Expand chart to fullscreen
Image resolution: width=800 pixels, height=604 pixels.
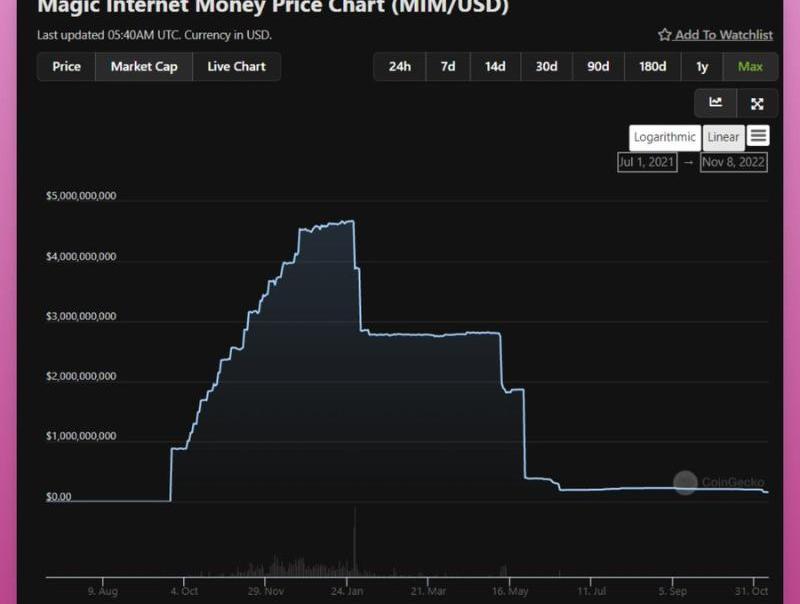757,104
